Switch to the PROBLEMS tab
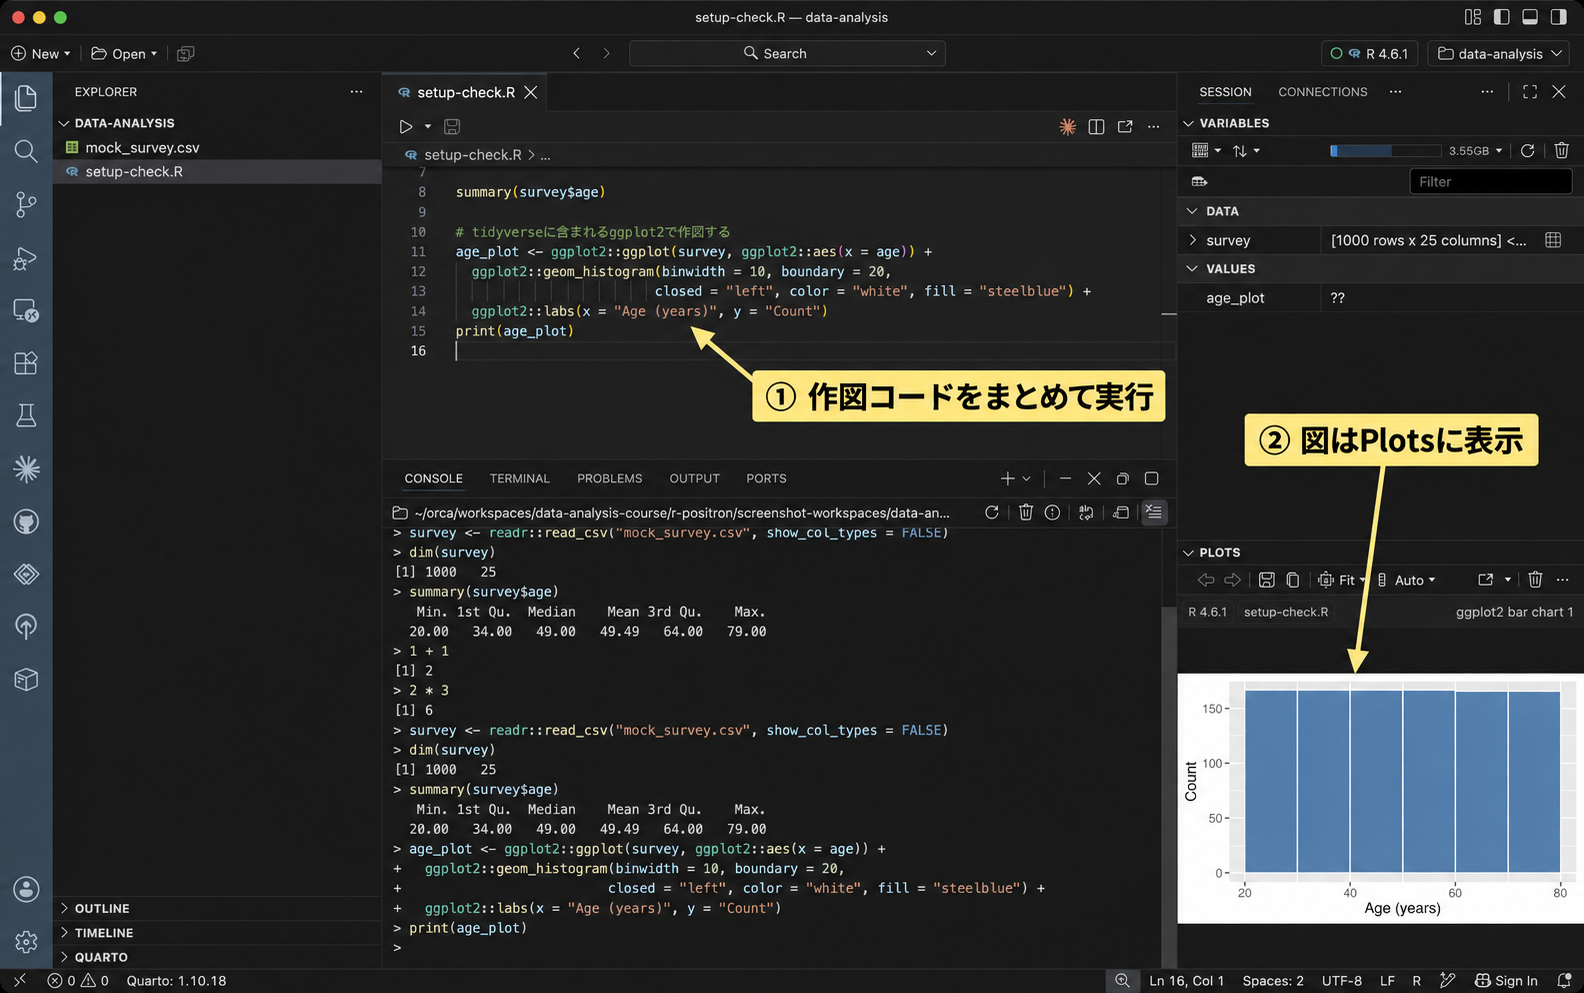Viewport: 1584px width, 993px height. coord(609,479)
